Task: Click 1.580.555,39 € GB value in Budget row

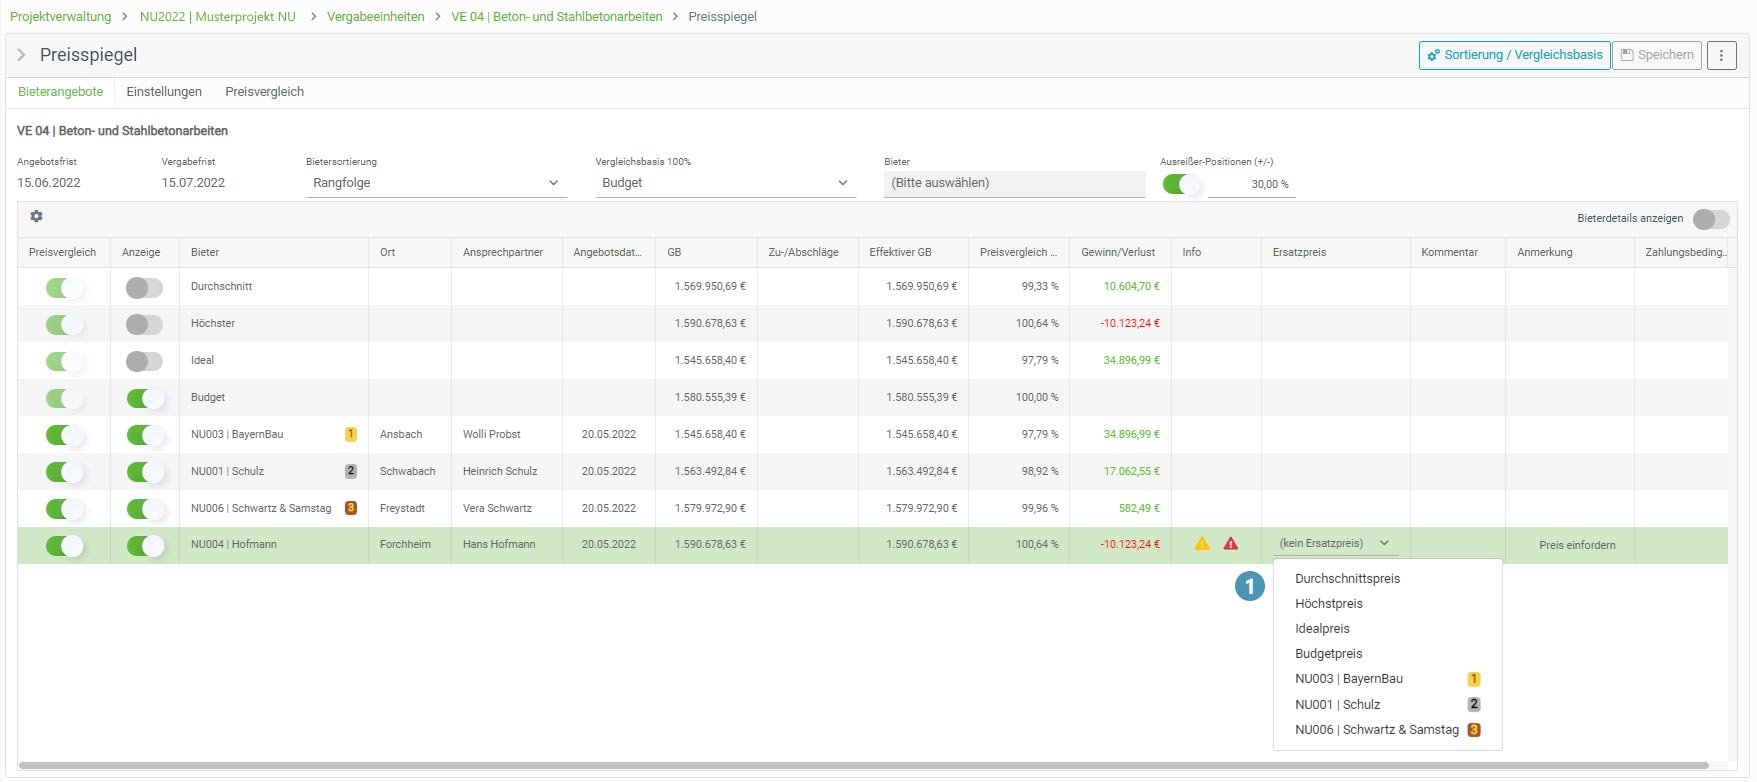Action: tap(710, 398)
